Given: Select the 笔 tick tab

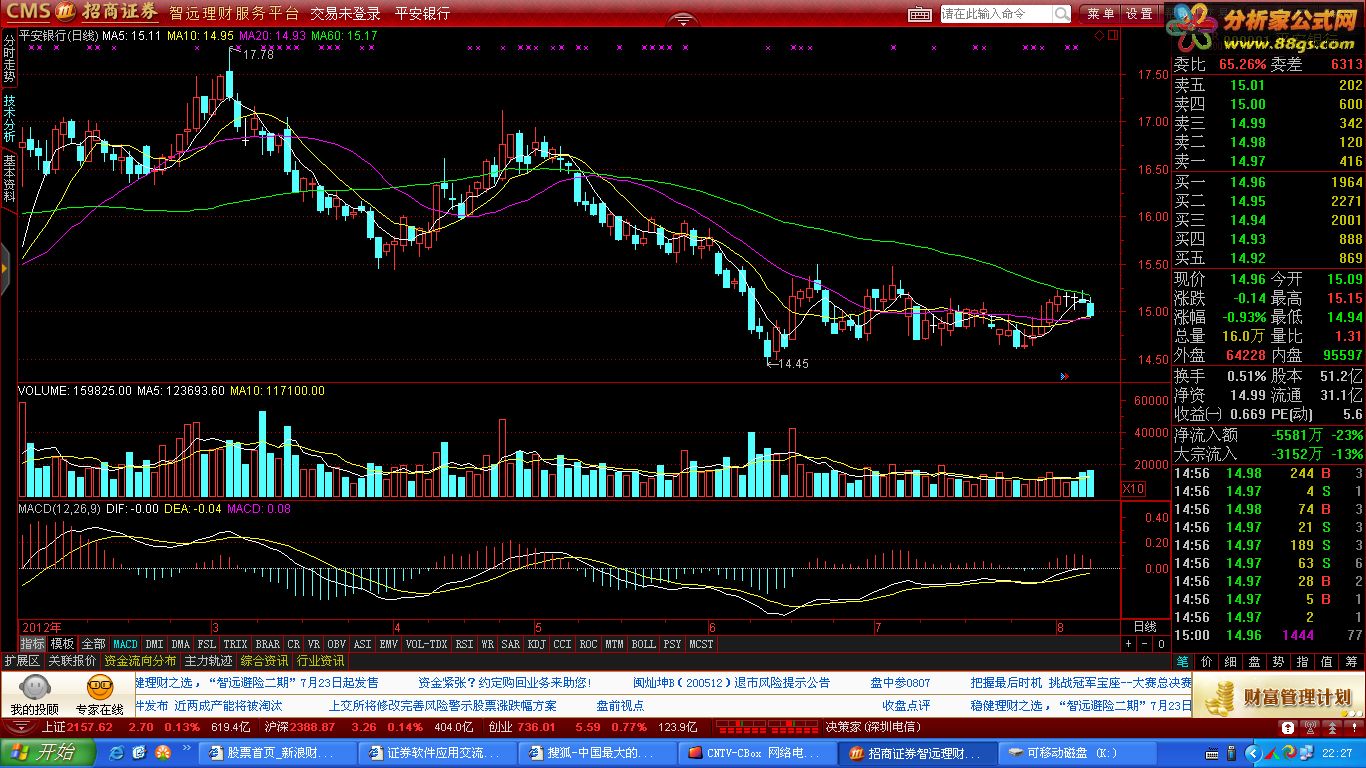Looking at the screenshot, I should click(x=1183, y=661).
